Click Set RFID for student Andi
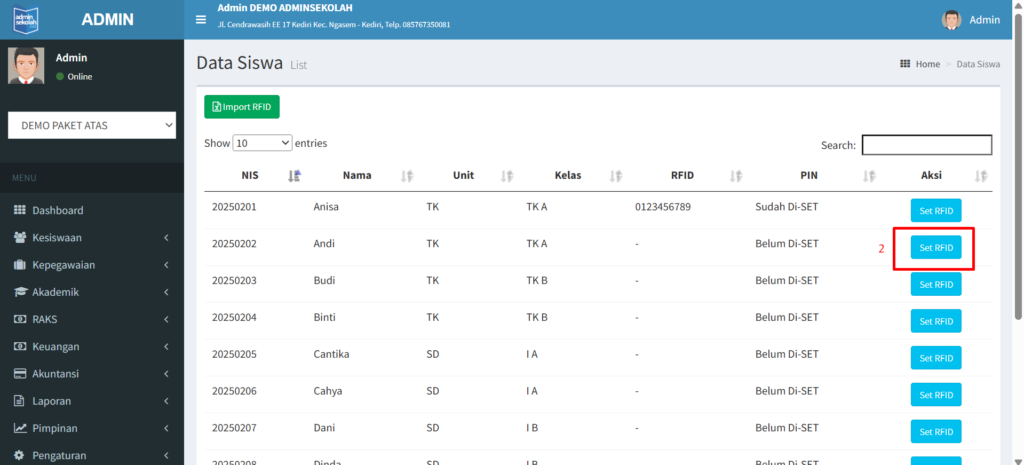Viewport: 1024px width, 465px height. 935,248
